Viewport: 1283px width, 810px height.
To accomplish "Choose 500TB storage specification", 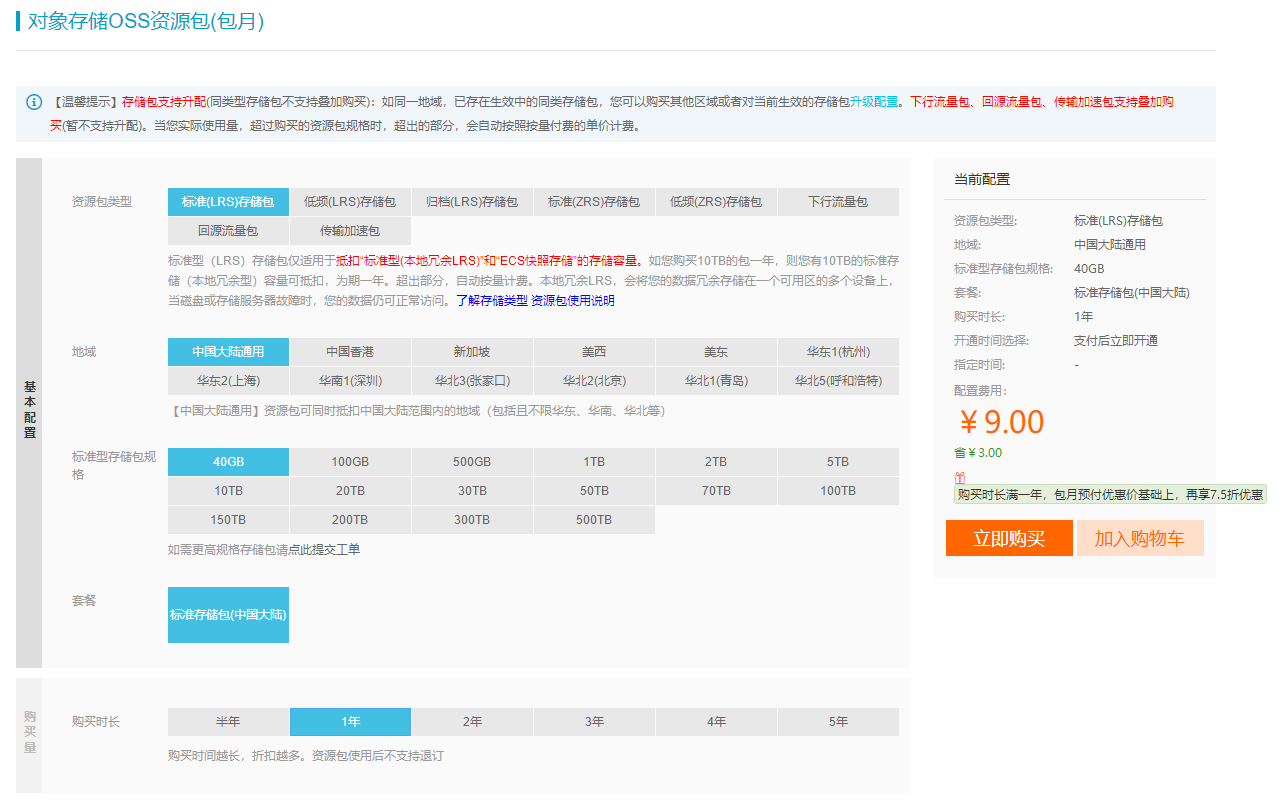I will tap(594, 520).
